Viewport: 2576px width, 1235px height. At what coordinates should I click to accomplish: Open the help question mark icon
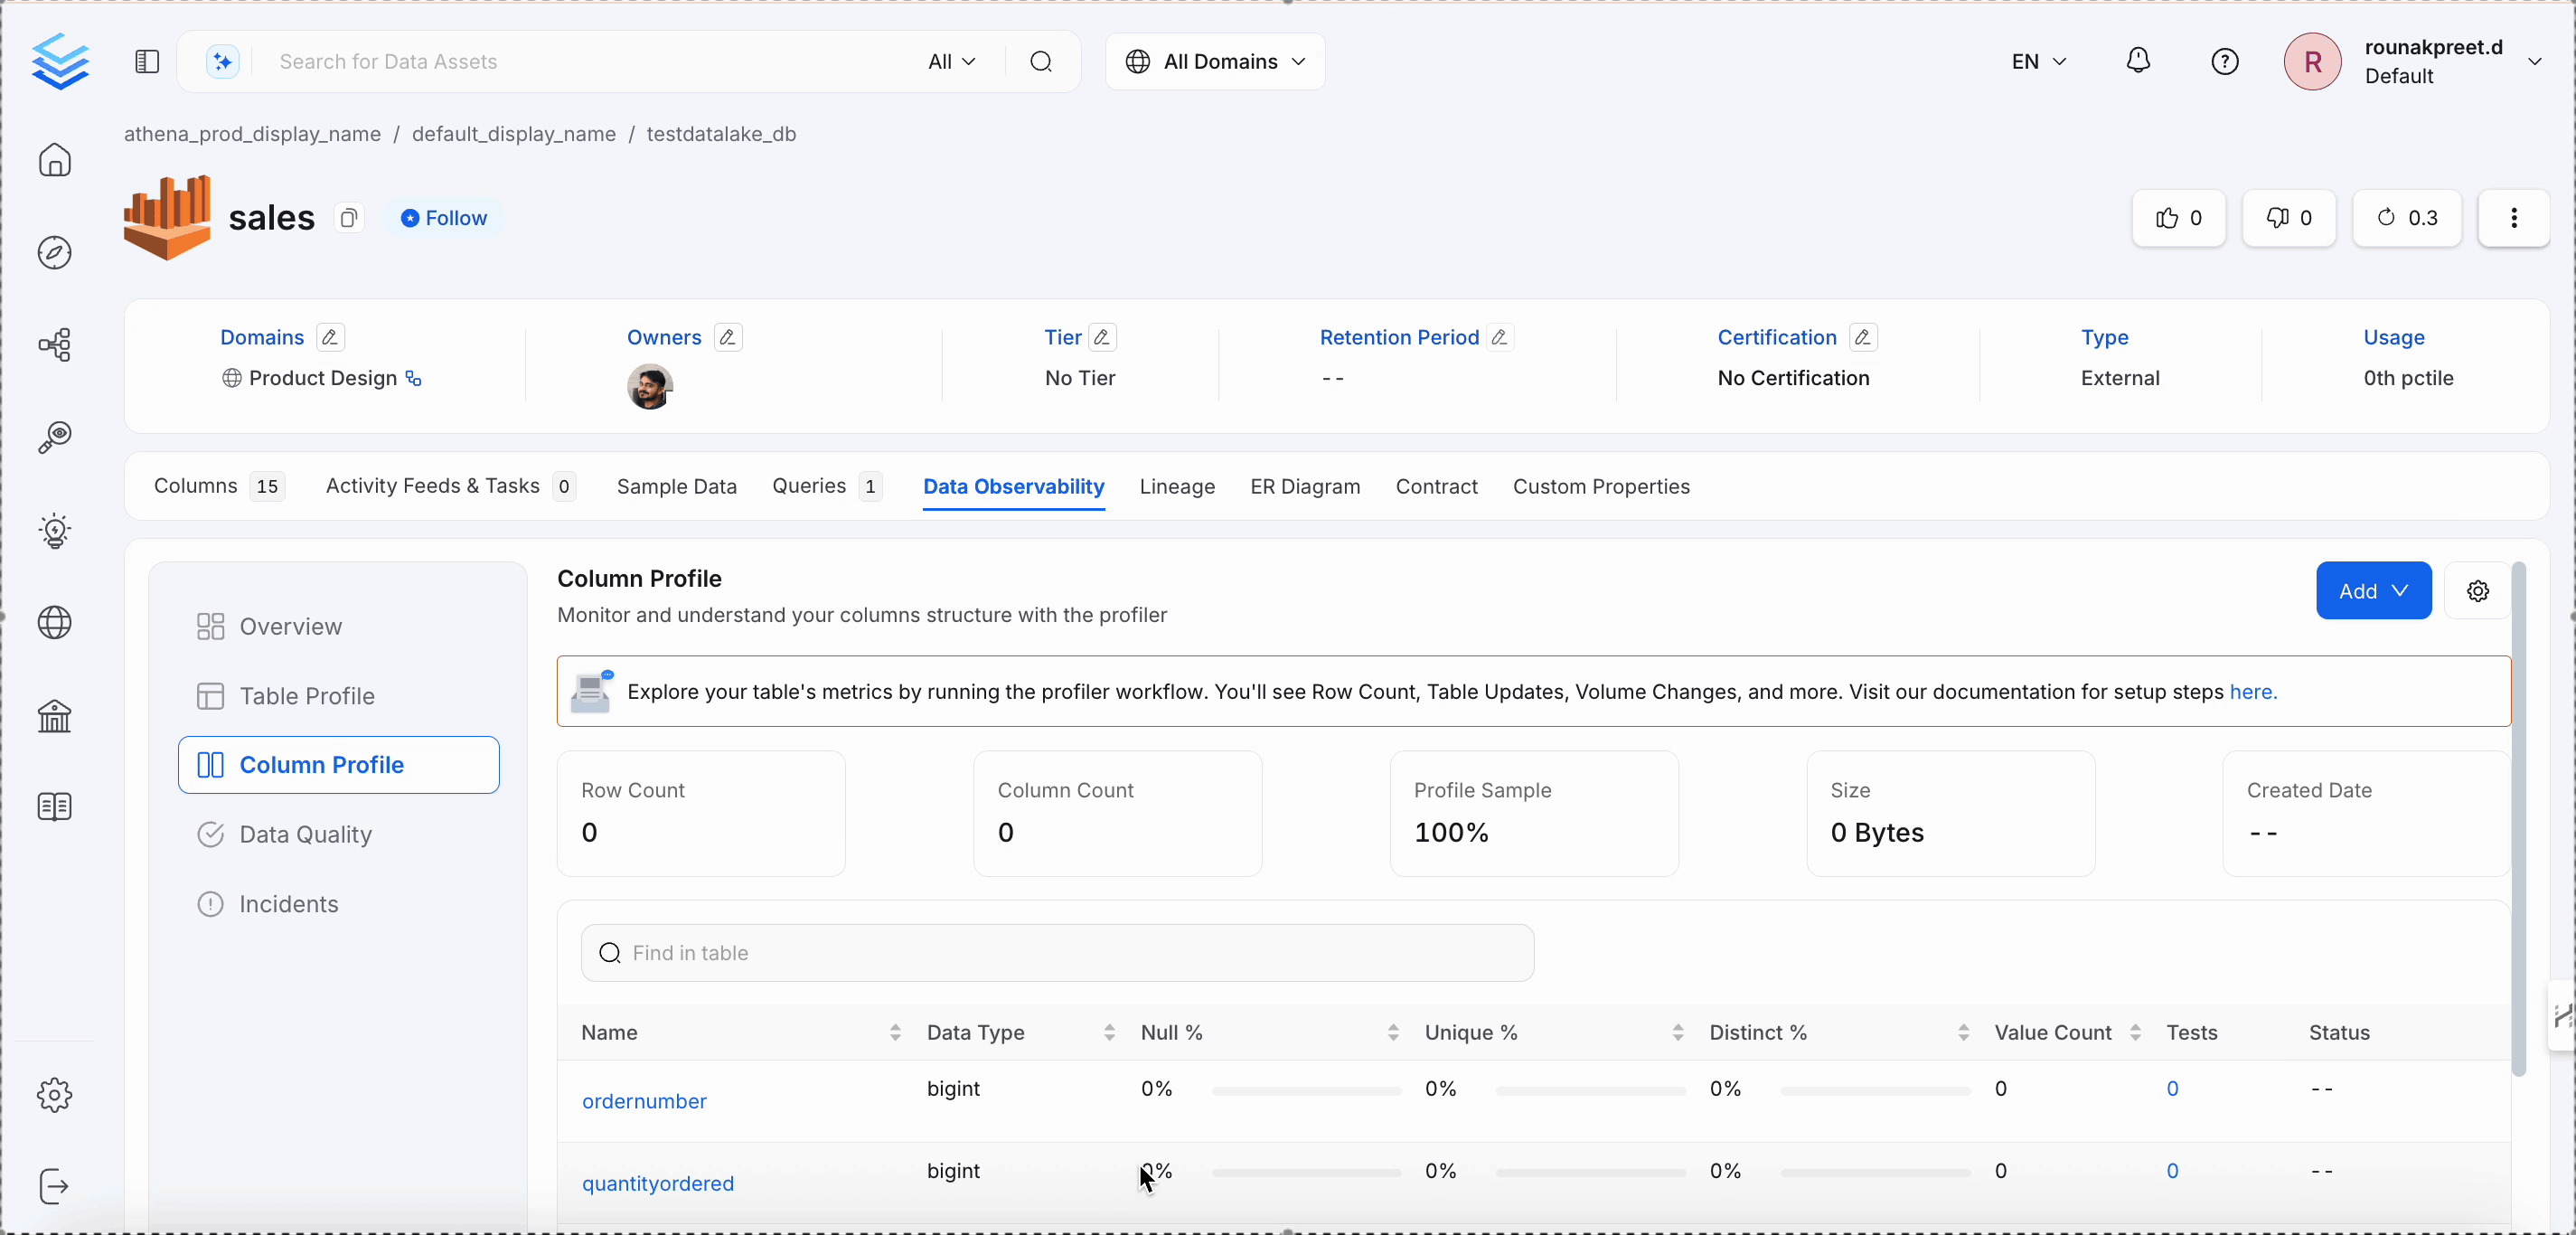[2224, 62]
